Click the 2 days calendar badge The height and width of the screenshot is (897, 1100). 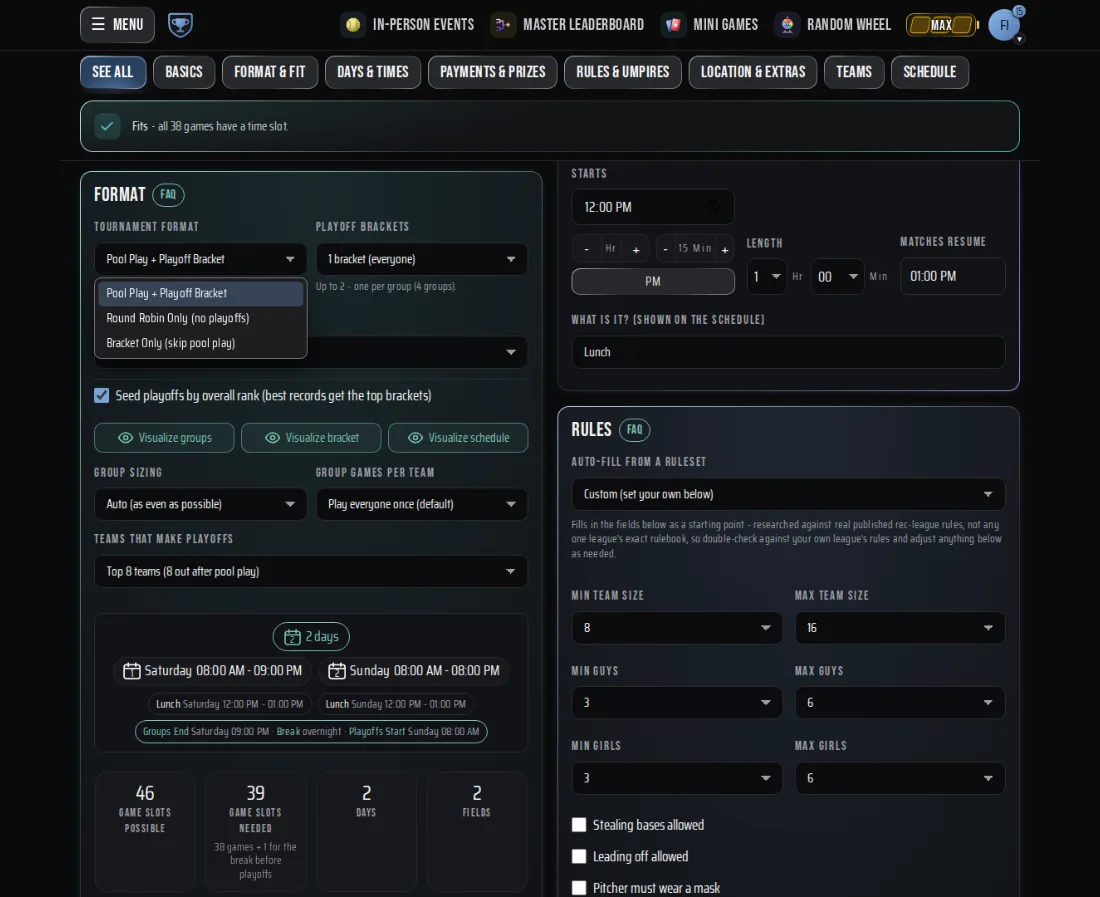pyautogui.click(x=311, y=637)
